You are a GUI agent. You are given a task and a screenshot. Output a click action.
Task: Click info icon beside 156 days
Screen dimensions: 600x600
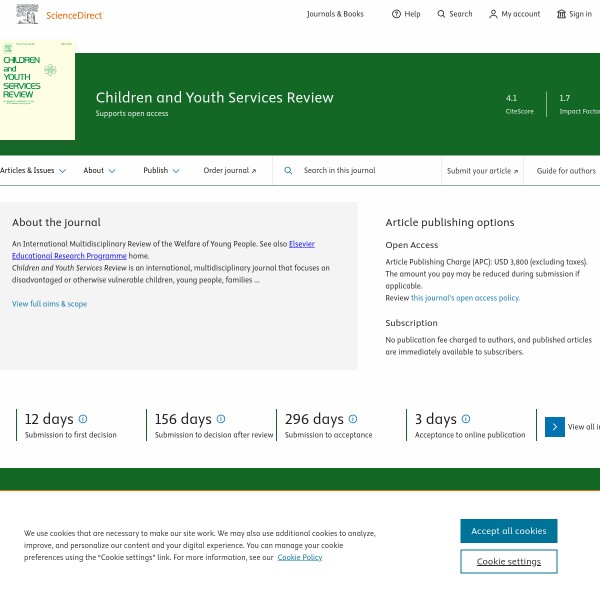[221, 419]
